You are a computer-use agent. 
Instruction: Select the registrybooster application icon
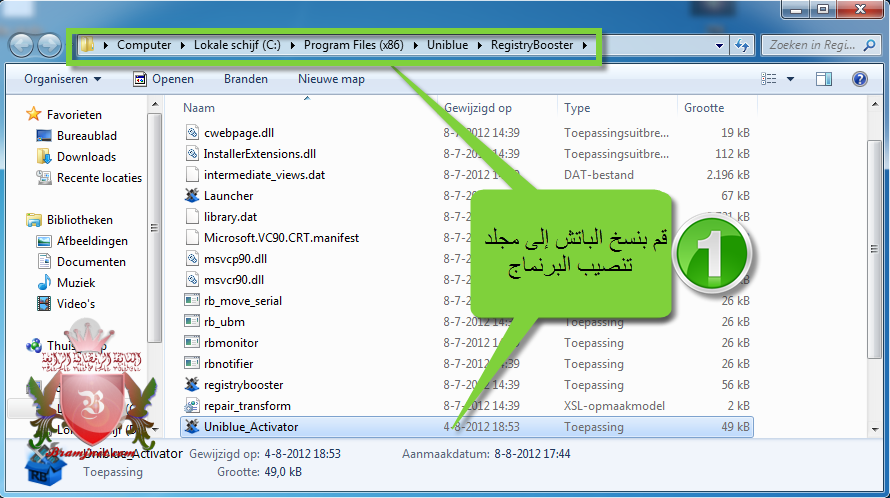[192, 385]
